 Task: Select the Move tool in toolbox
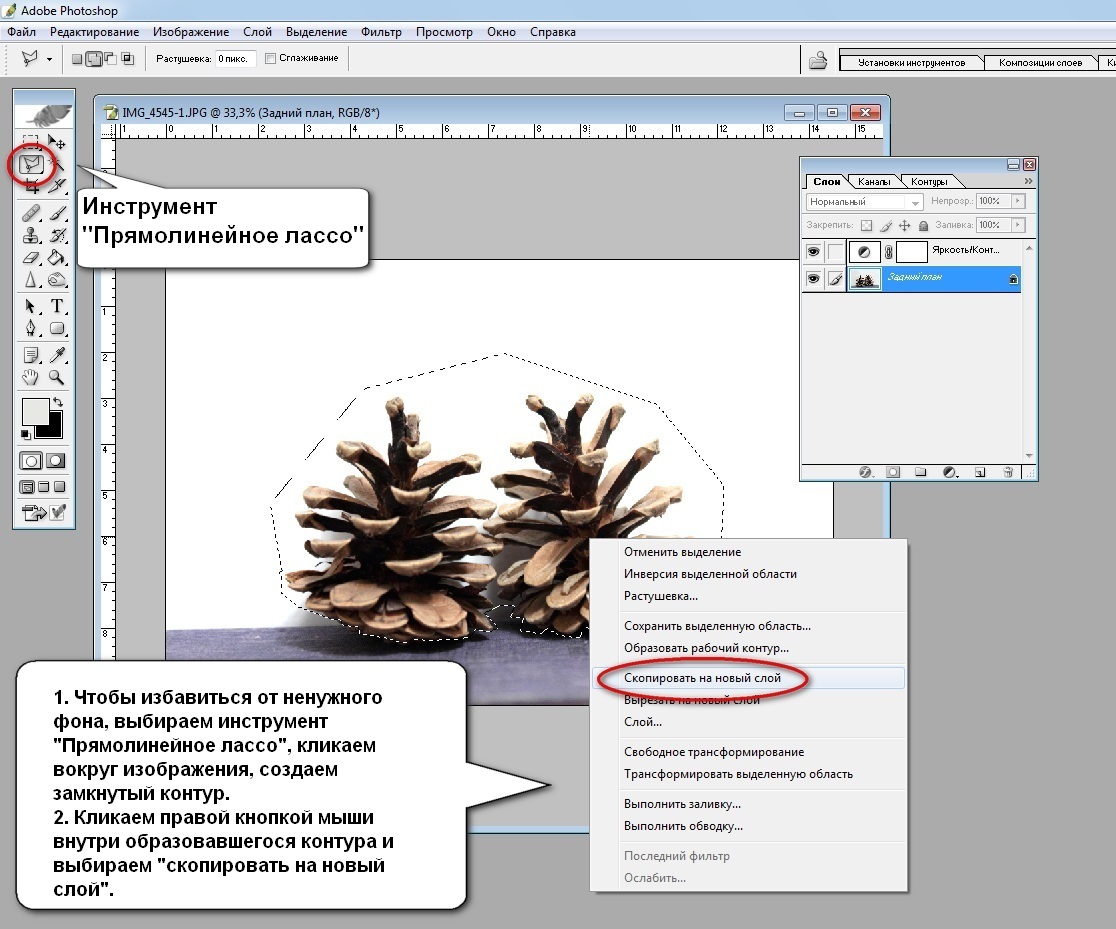57,141
